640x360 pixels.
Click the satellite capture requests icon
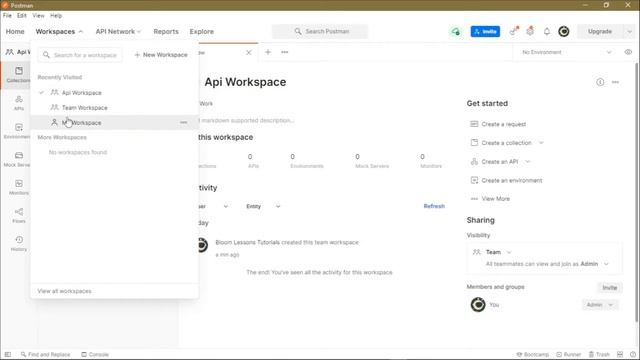tap(513, 31)
